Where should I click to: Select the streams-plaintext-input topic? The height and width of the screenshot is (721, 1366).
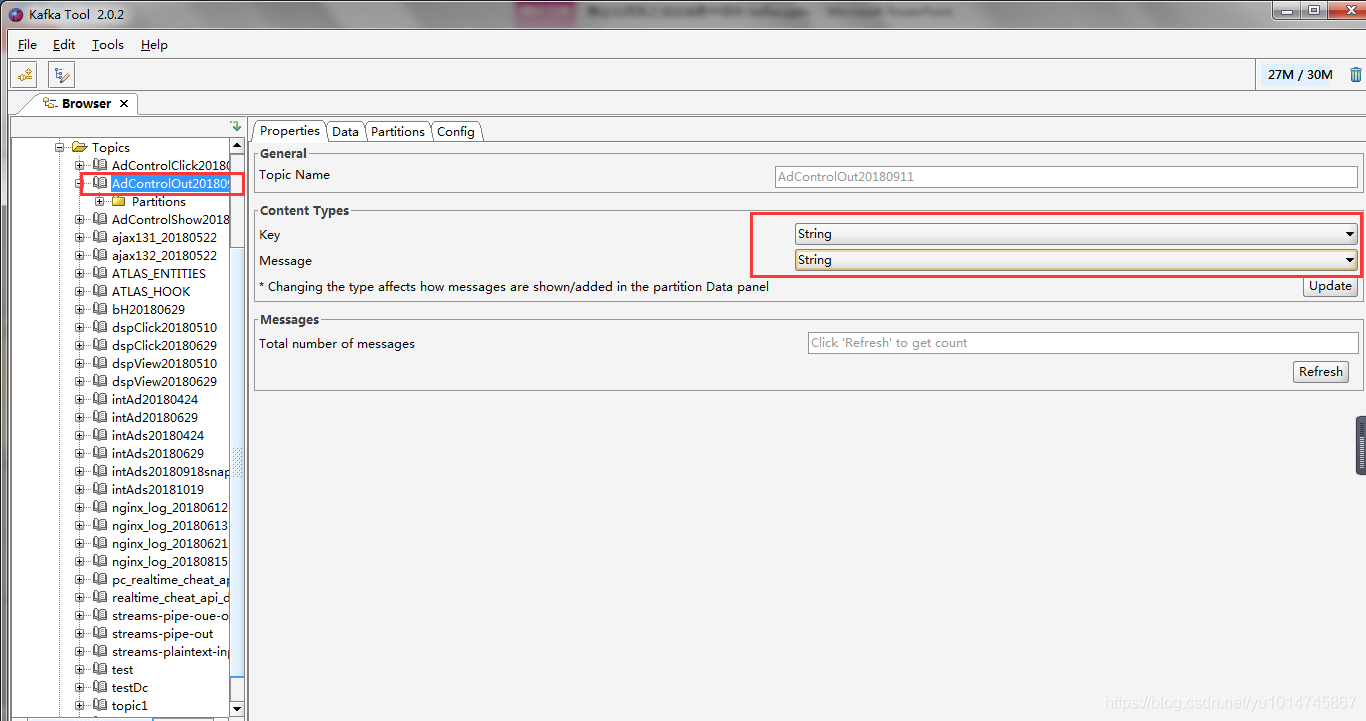click(170, 651)
